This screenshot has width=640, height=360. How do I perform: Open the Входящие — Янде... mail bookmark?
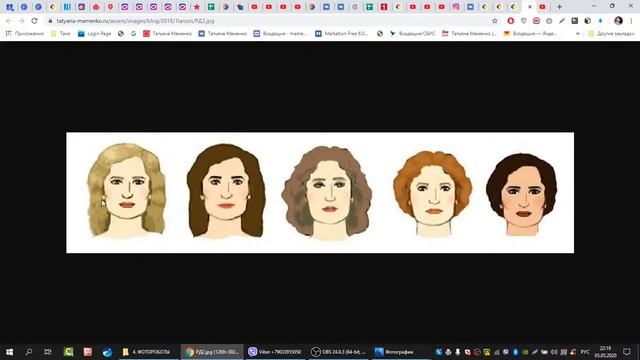coord(530,33)
